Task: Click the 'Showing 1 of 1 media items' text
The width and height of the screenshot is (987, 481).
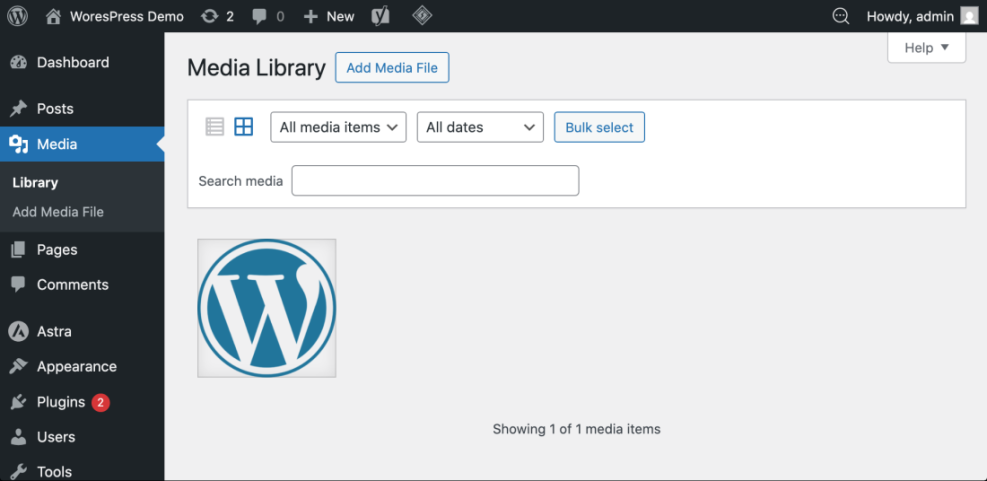Action: 577,429
